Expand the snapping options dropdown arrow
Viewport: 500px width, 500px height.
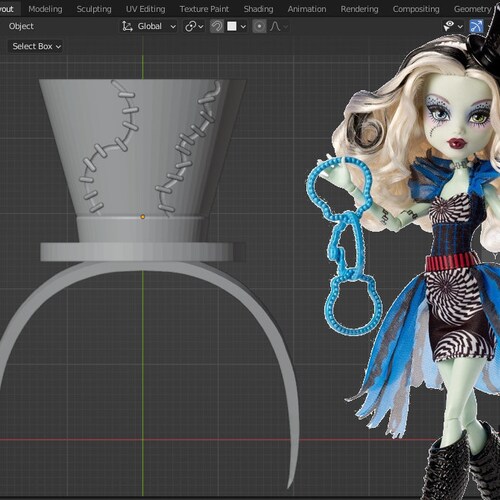tap(243, 26)
